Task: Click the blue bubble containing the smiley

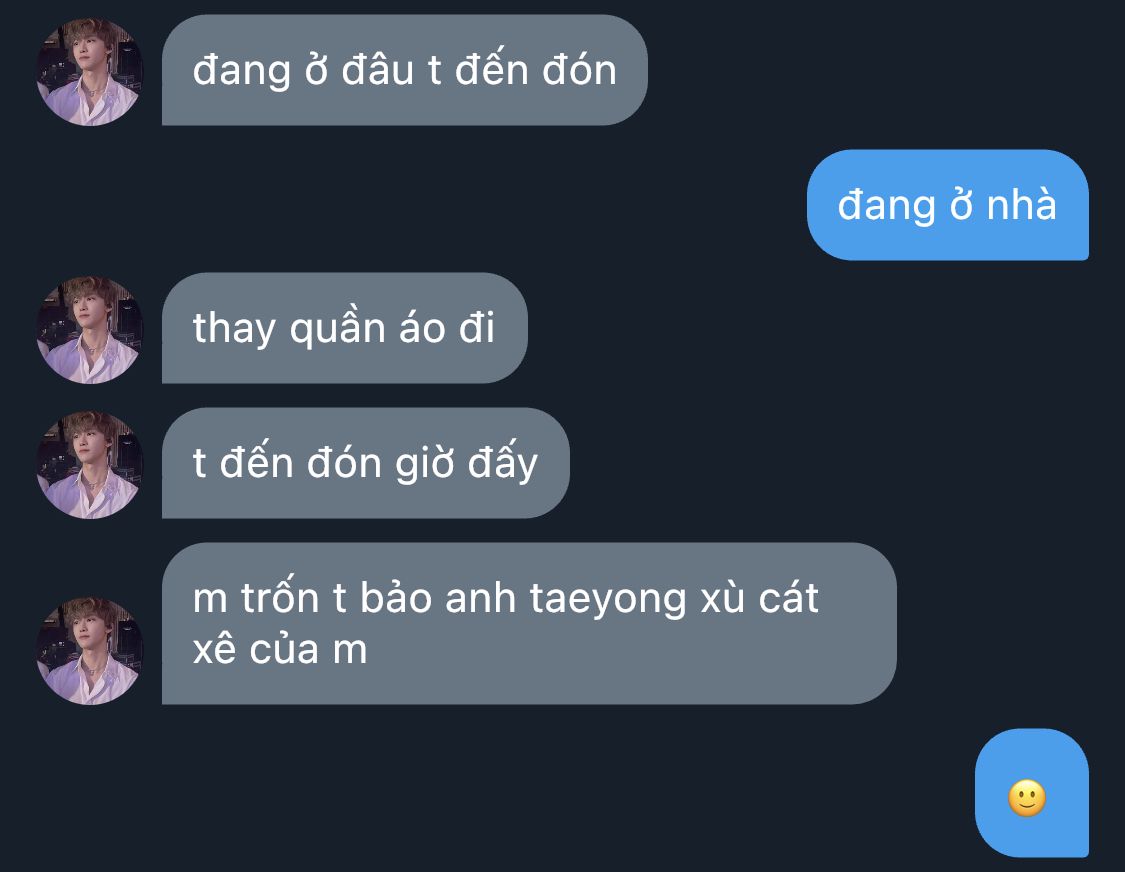Action: point(1032,792)
